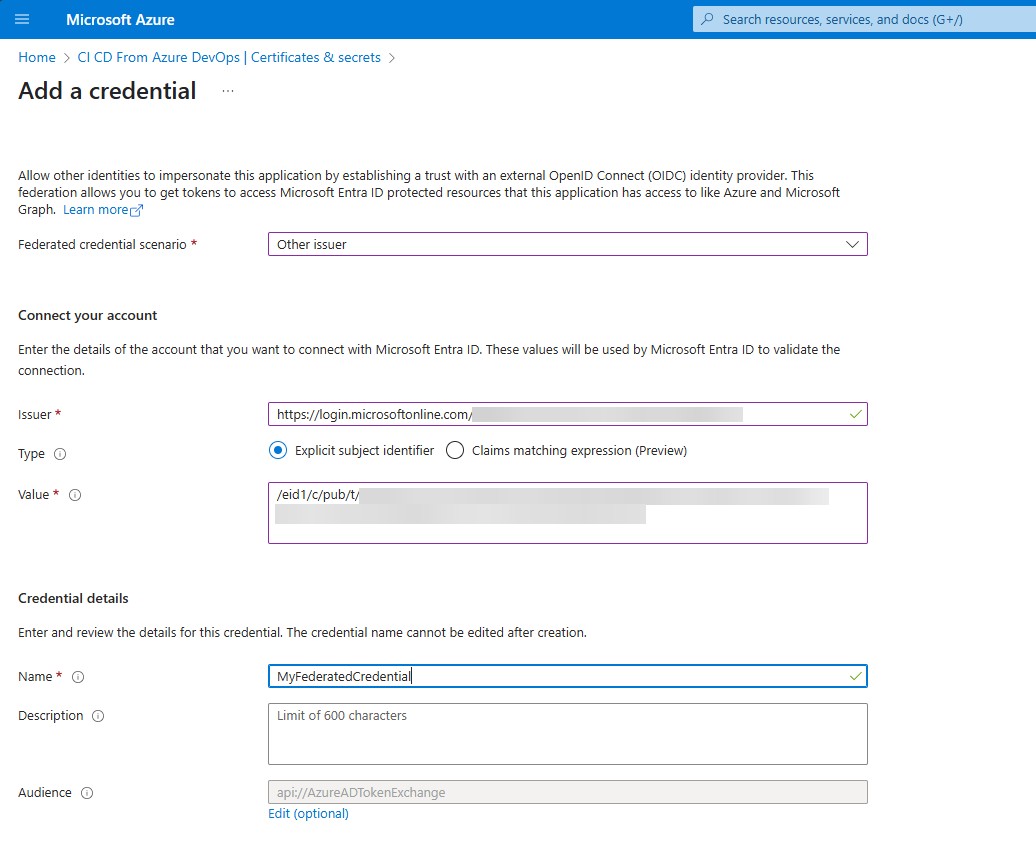
Task: Click Edit (optional) under Audience
Action: coord(309,814)
